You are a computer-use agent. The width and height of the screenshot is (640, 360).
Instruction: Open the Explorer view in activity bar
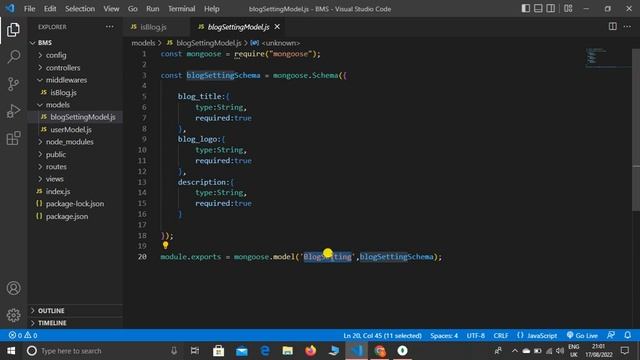tap(13, 30)
